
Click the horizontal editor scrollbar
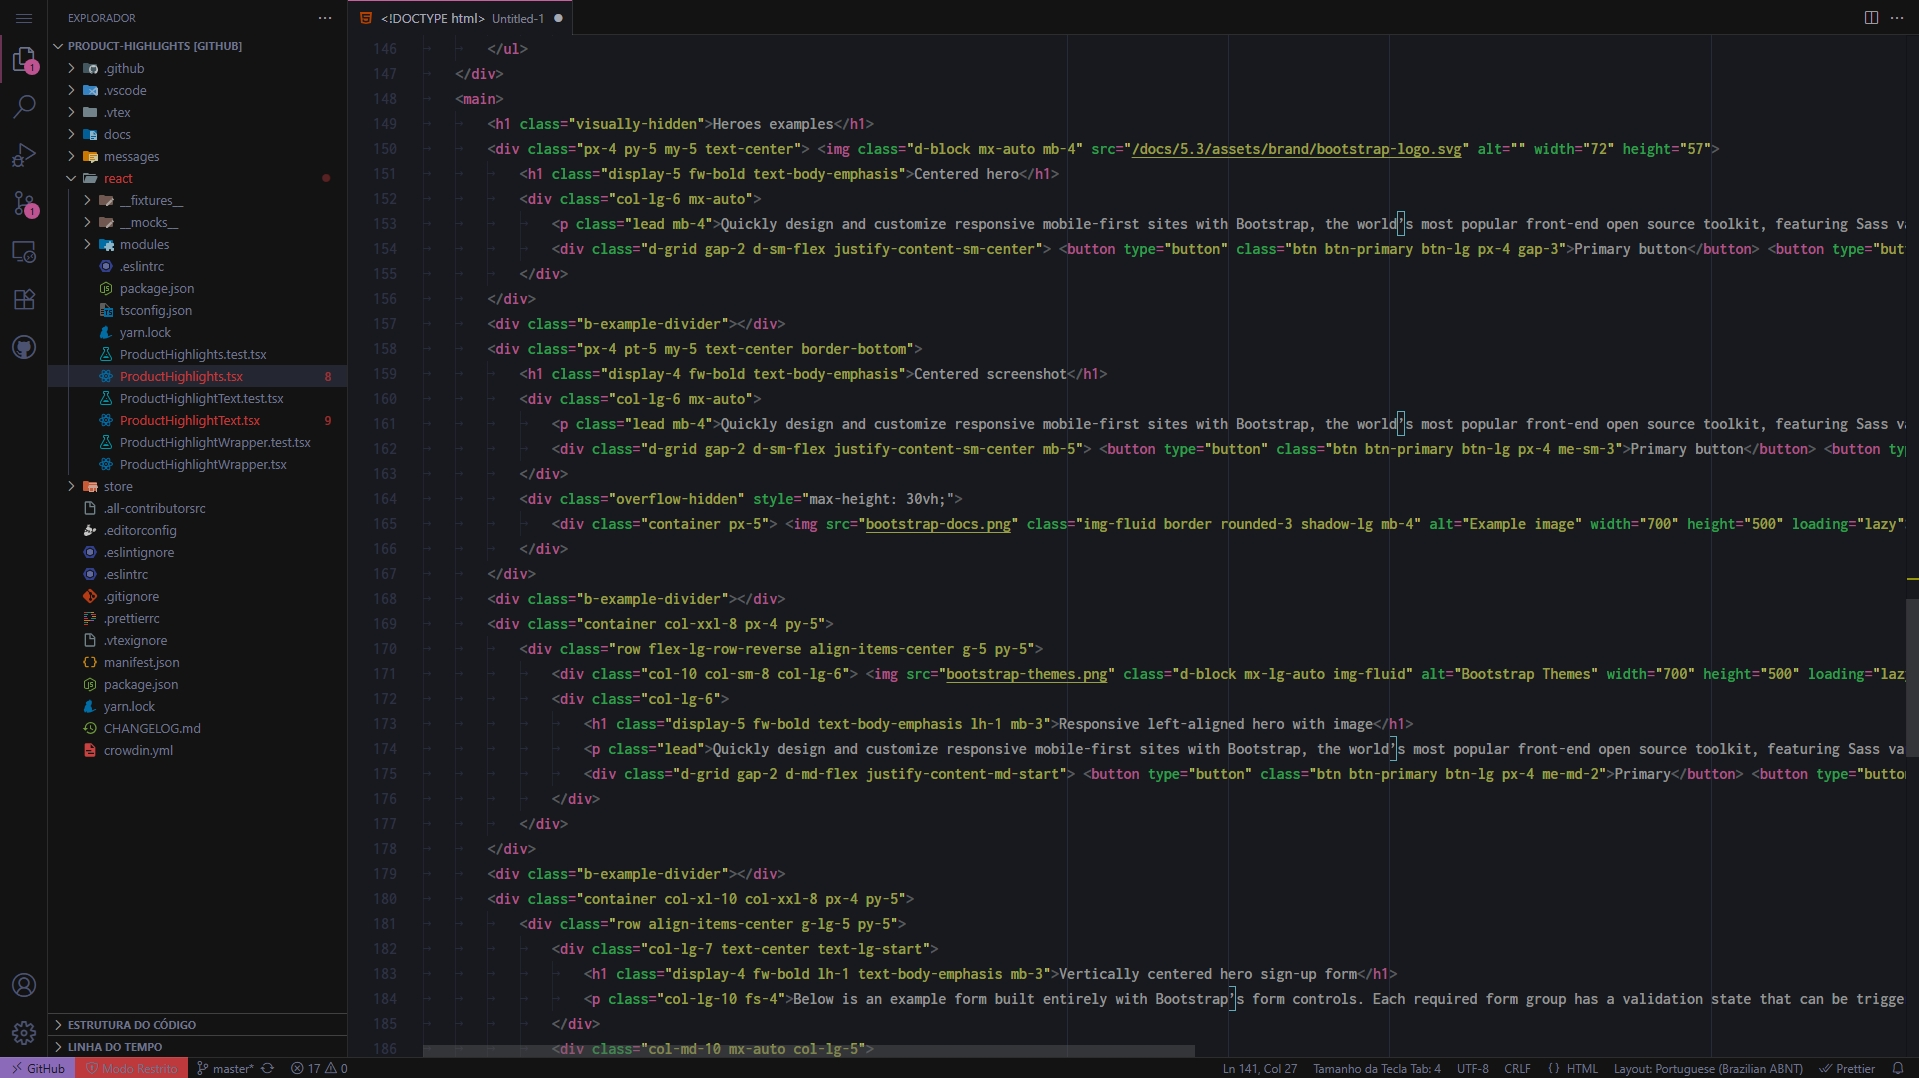808,1051
